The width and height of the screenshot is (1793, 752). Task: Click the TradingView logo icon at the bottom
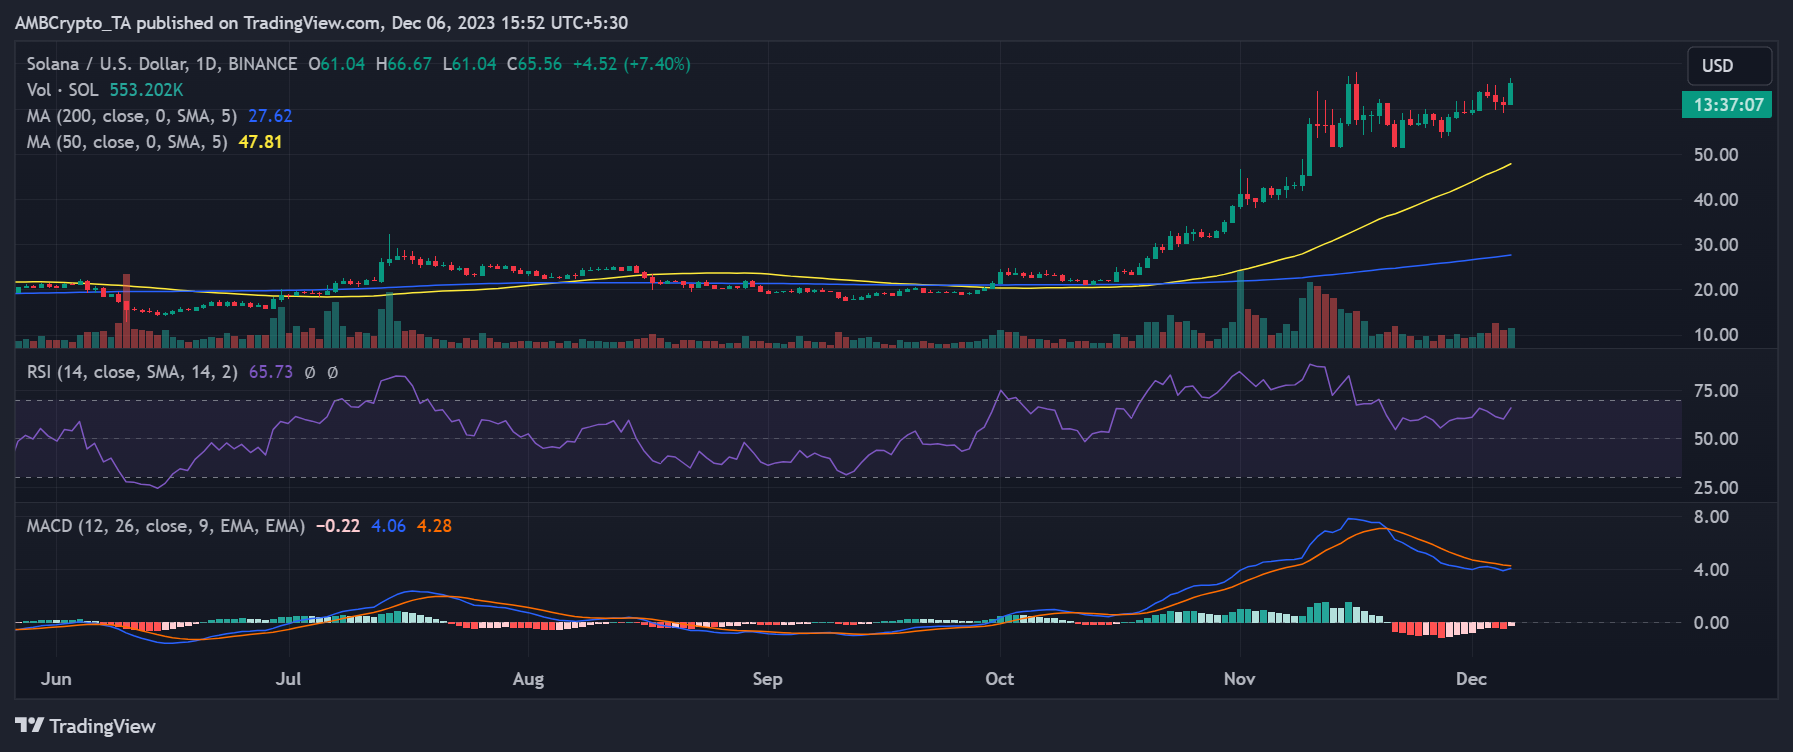click(x=30, y=725)
